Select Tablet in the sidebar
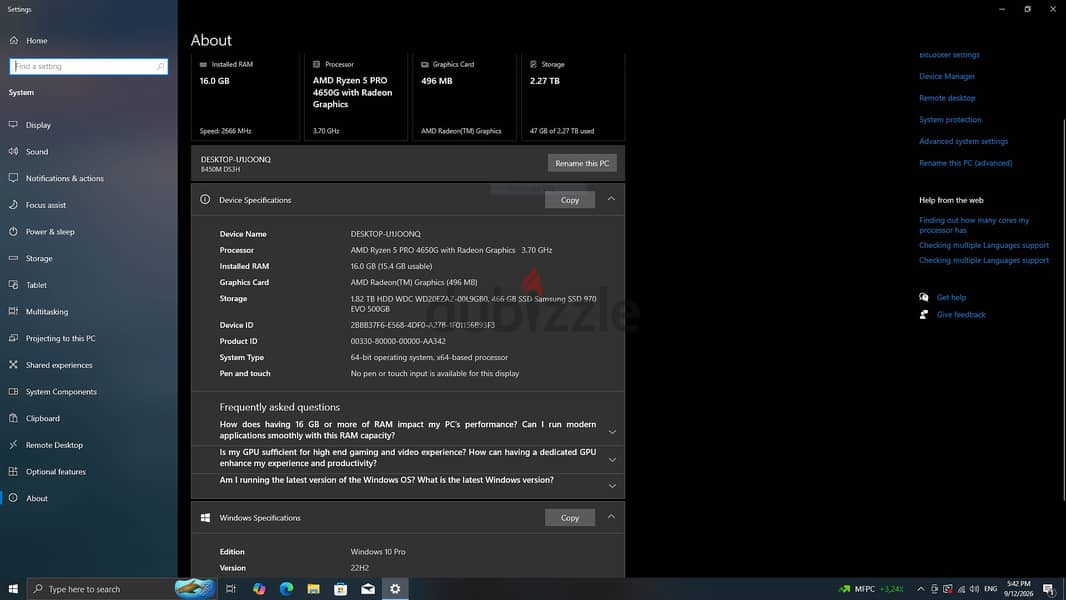Screen dimensions: 1066x600 coord(36,285)
